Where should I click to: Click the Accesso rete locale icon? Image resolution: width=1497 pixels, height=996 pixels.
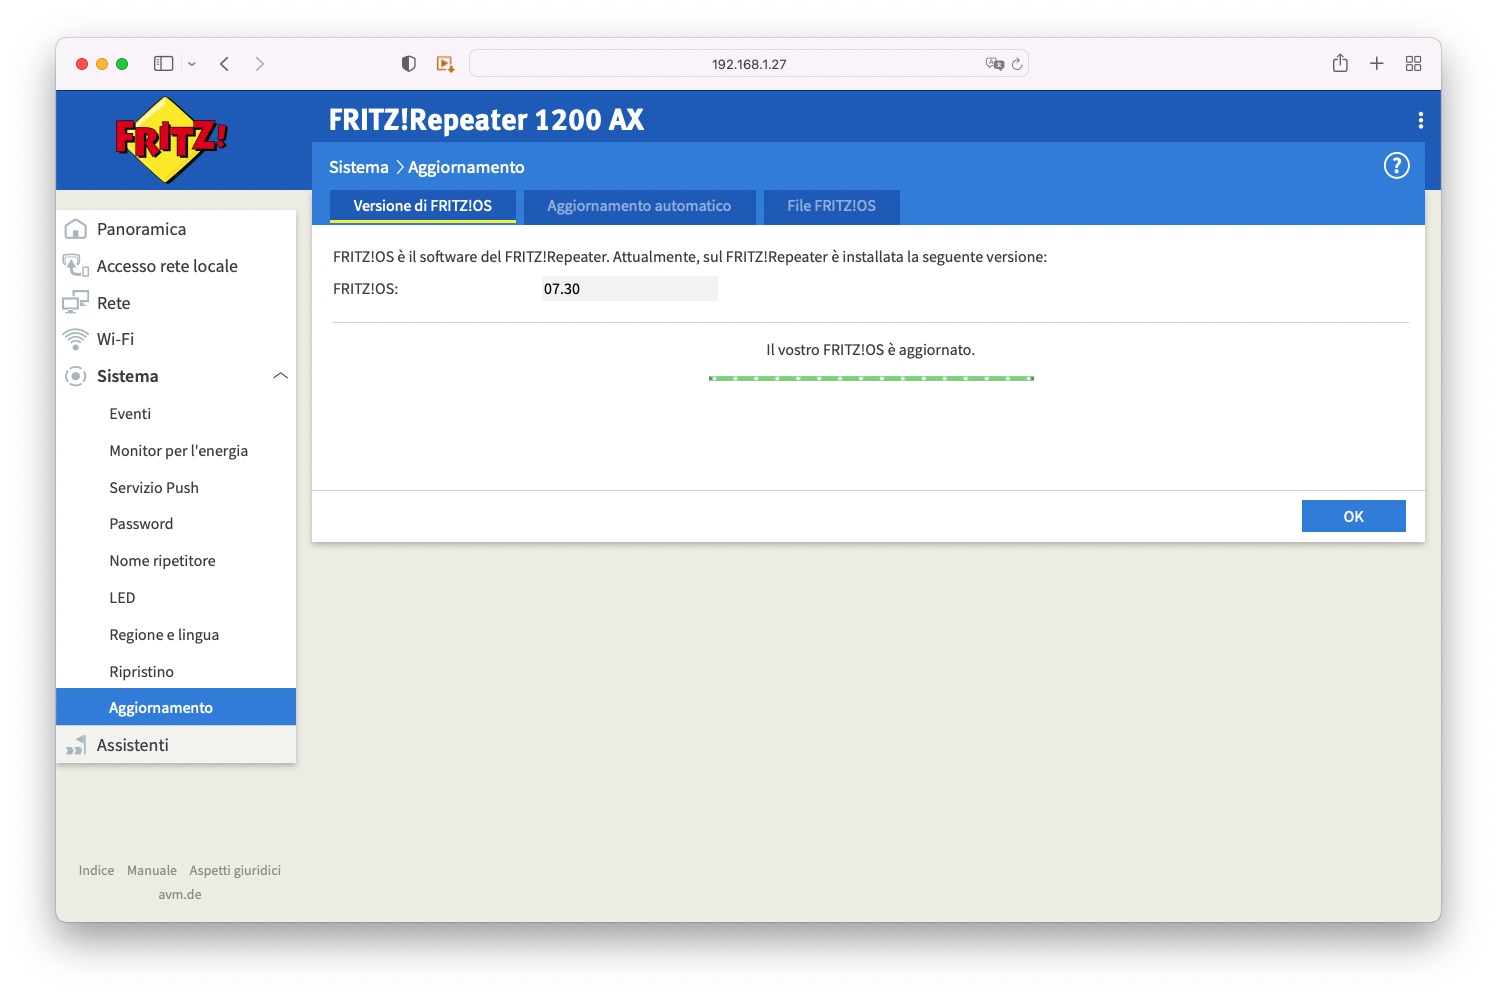[x=75, y=266]
